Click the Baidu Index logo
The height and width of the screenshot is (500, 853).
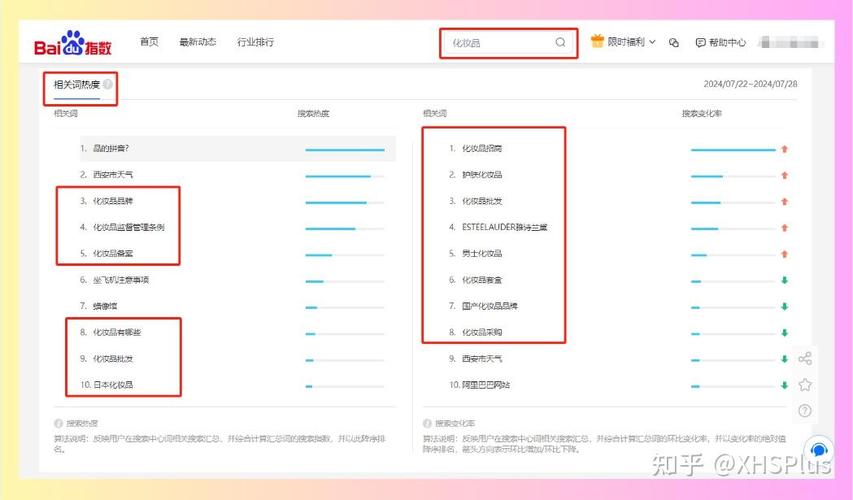(x=72, y=43)
